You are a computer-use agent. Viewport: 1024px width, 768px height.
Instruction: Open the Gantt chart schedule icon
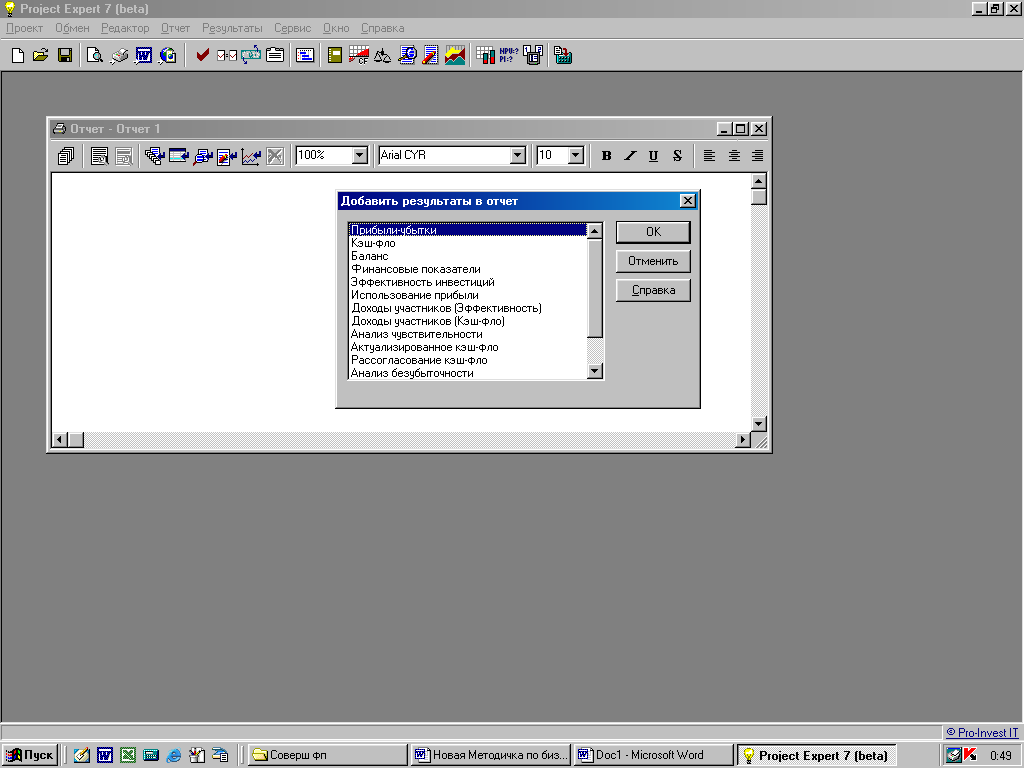point(305,56)
